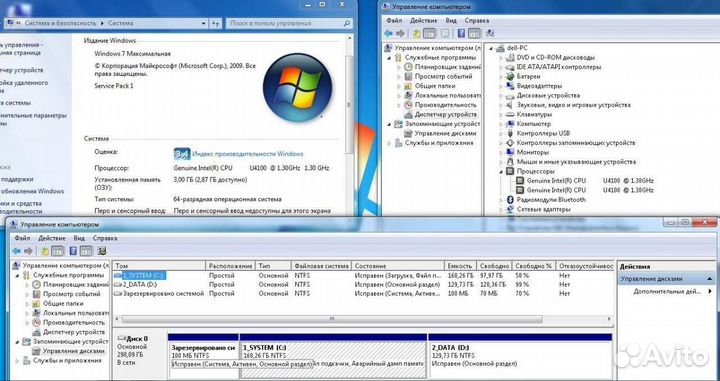Open Индекс производительности Windows link
Viewport: 720px width, 381px height.
pos(248,154)
